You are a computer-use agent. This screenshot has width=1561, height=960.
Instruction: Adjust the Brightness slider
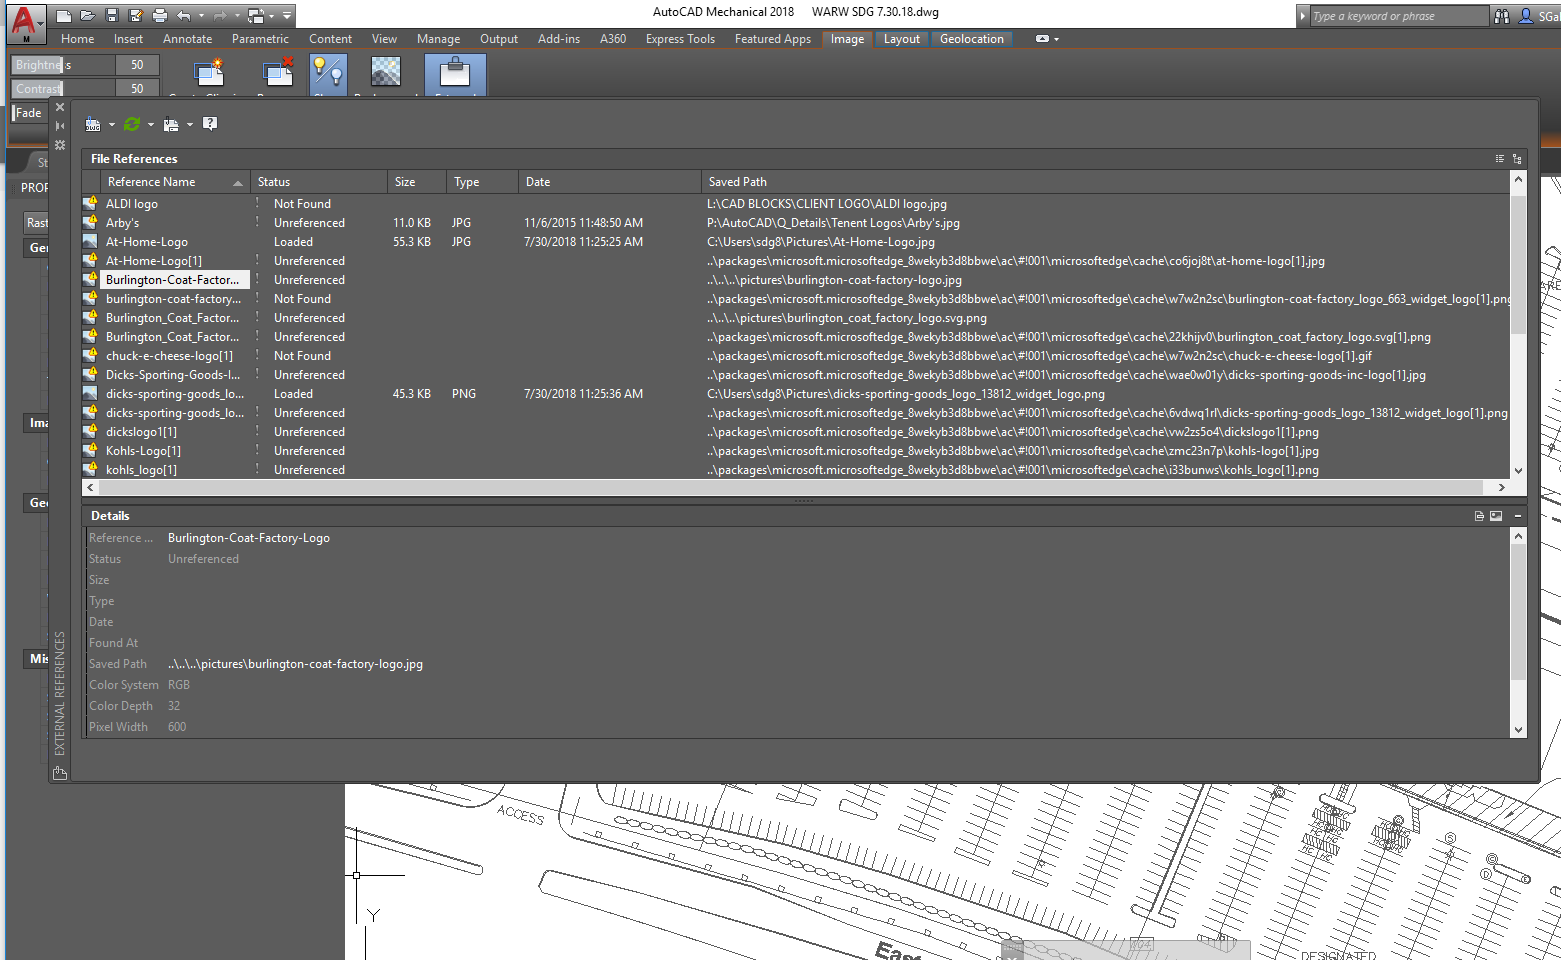point(62,65)
